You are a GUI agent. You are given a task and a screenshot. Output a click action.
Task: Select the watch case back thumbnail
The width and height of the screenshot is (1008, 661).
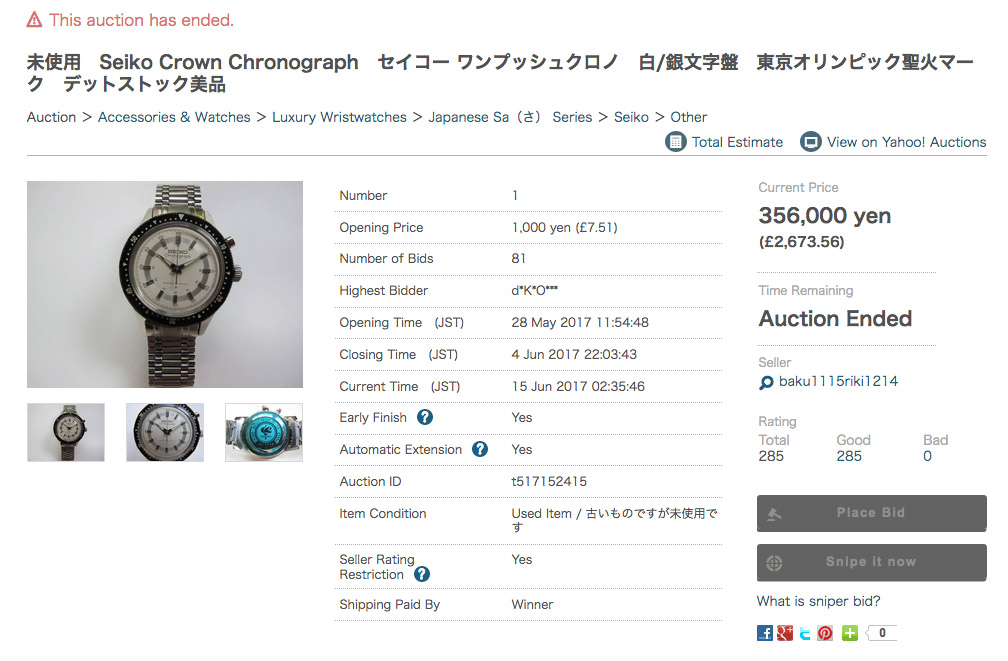[x=264, y=433]
